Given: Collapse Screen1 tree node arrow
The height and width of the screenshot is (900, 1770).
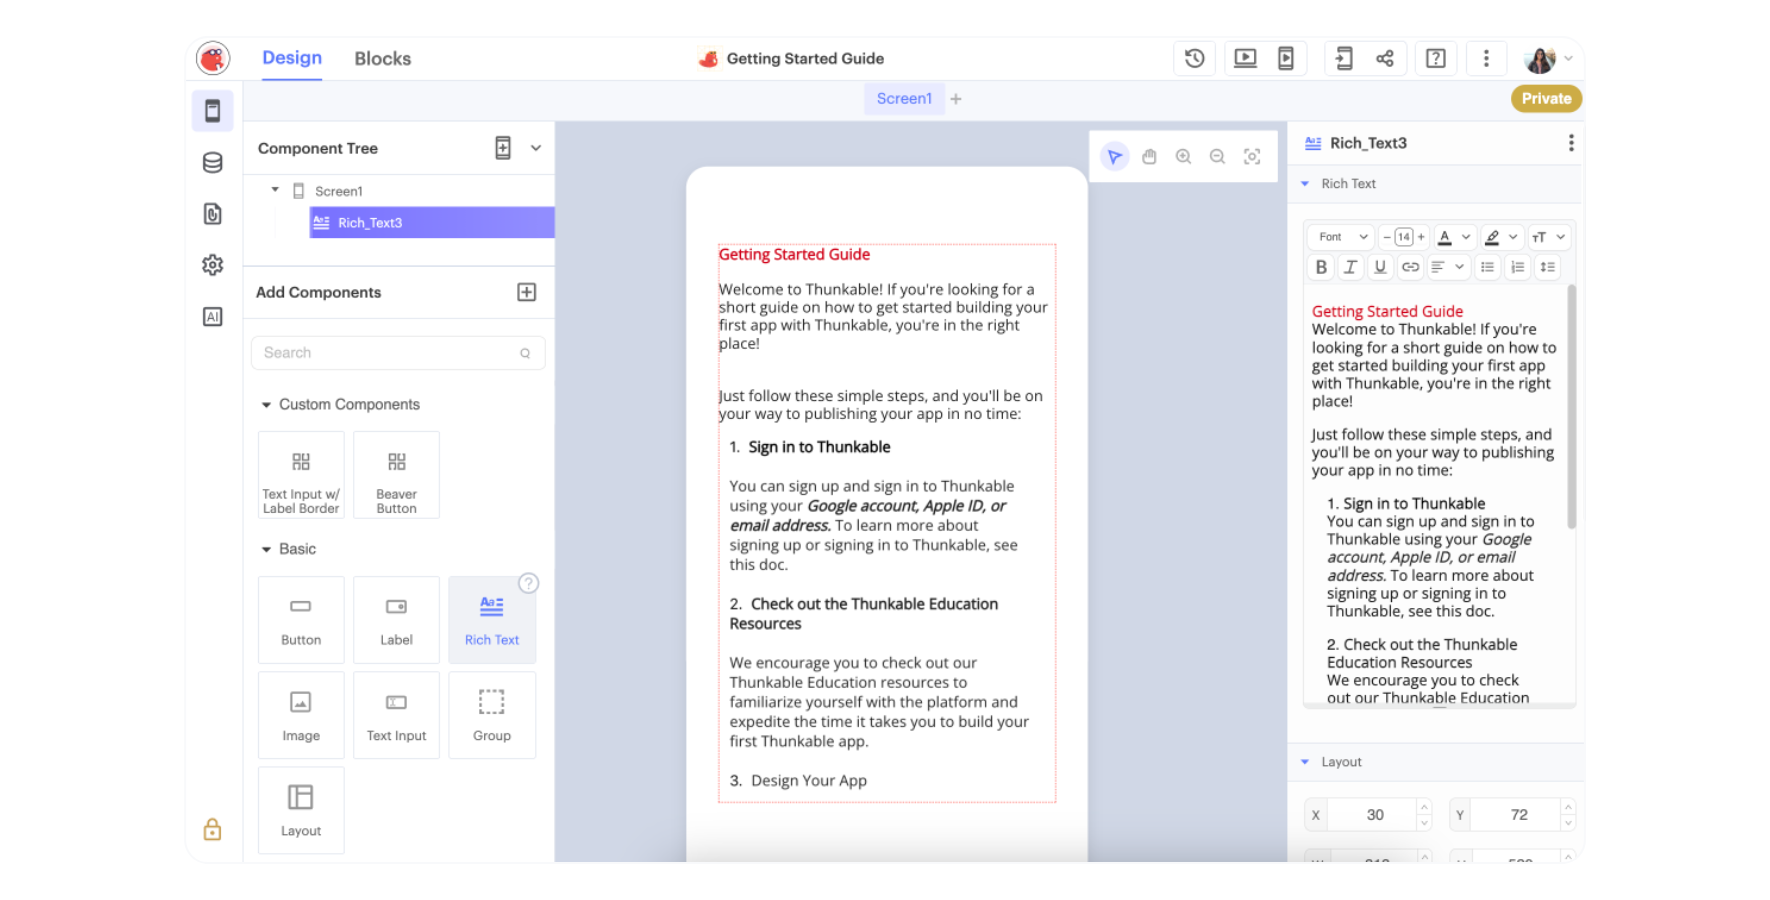Looking at the screenshot, I should [x=275, y=190].
